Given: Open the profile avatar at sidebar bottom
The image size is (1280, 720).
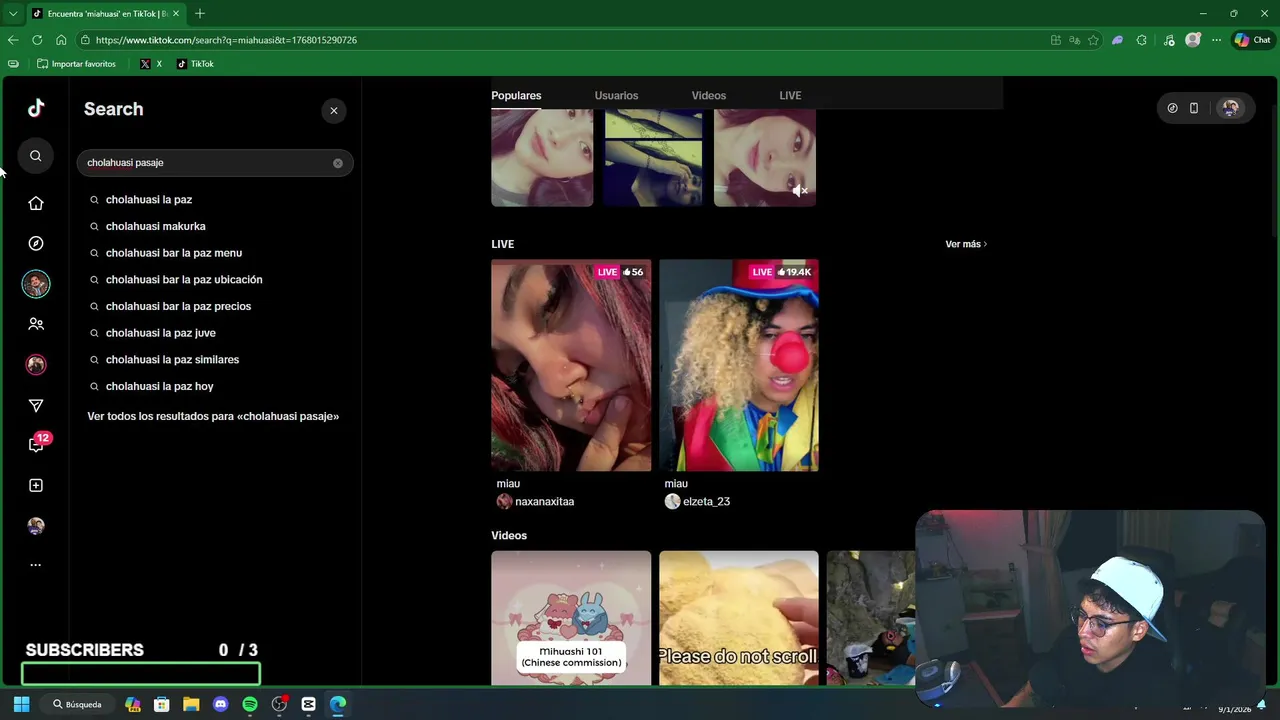Looking at the screenshot, I should coord(36,526).
